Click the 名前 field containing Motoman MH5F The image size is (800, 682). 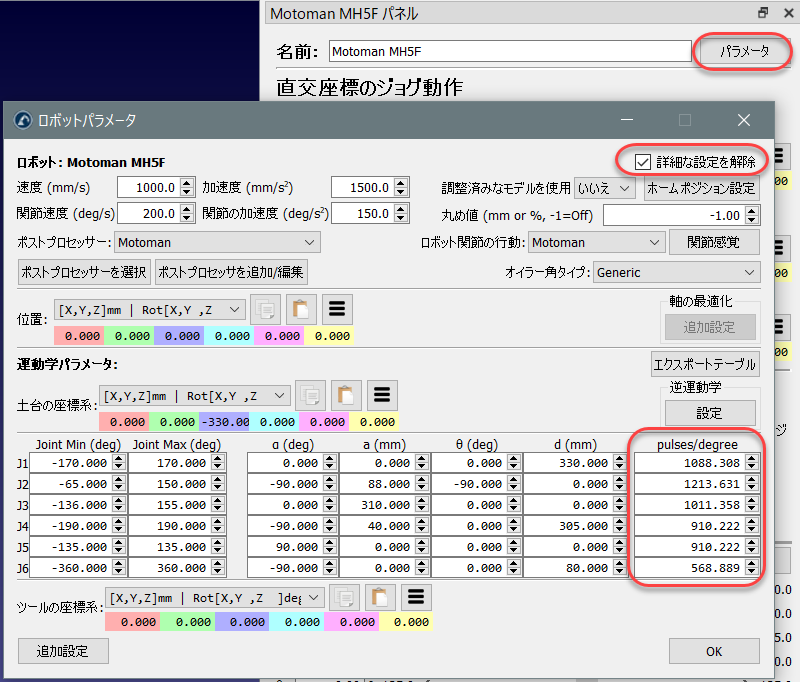(510, 51)
